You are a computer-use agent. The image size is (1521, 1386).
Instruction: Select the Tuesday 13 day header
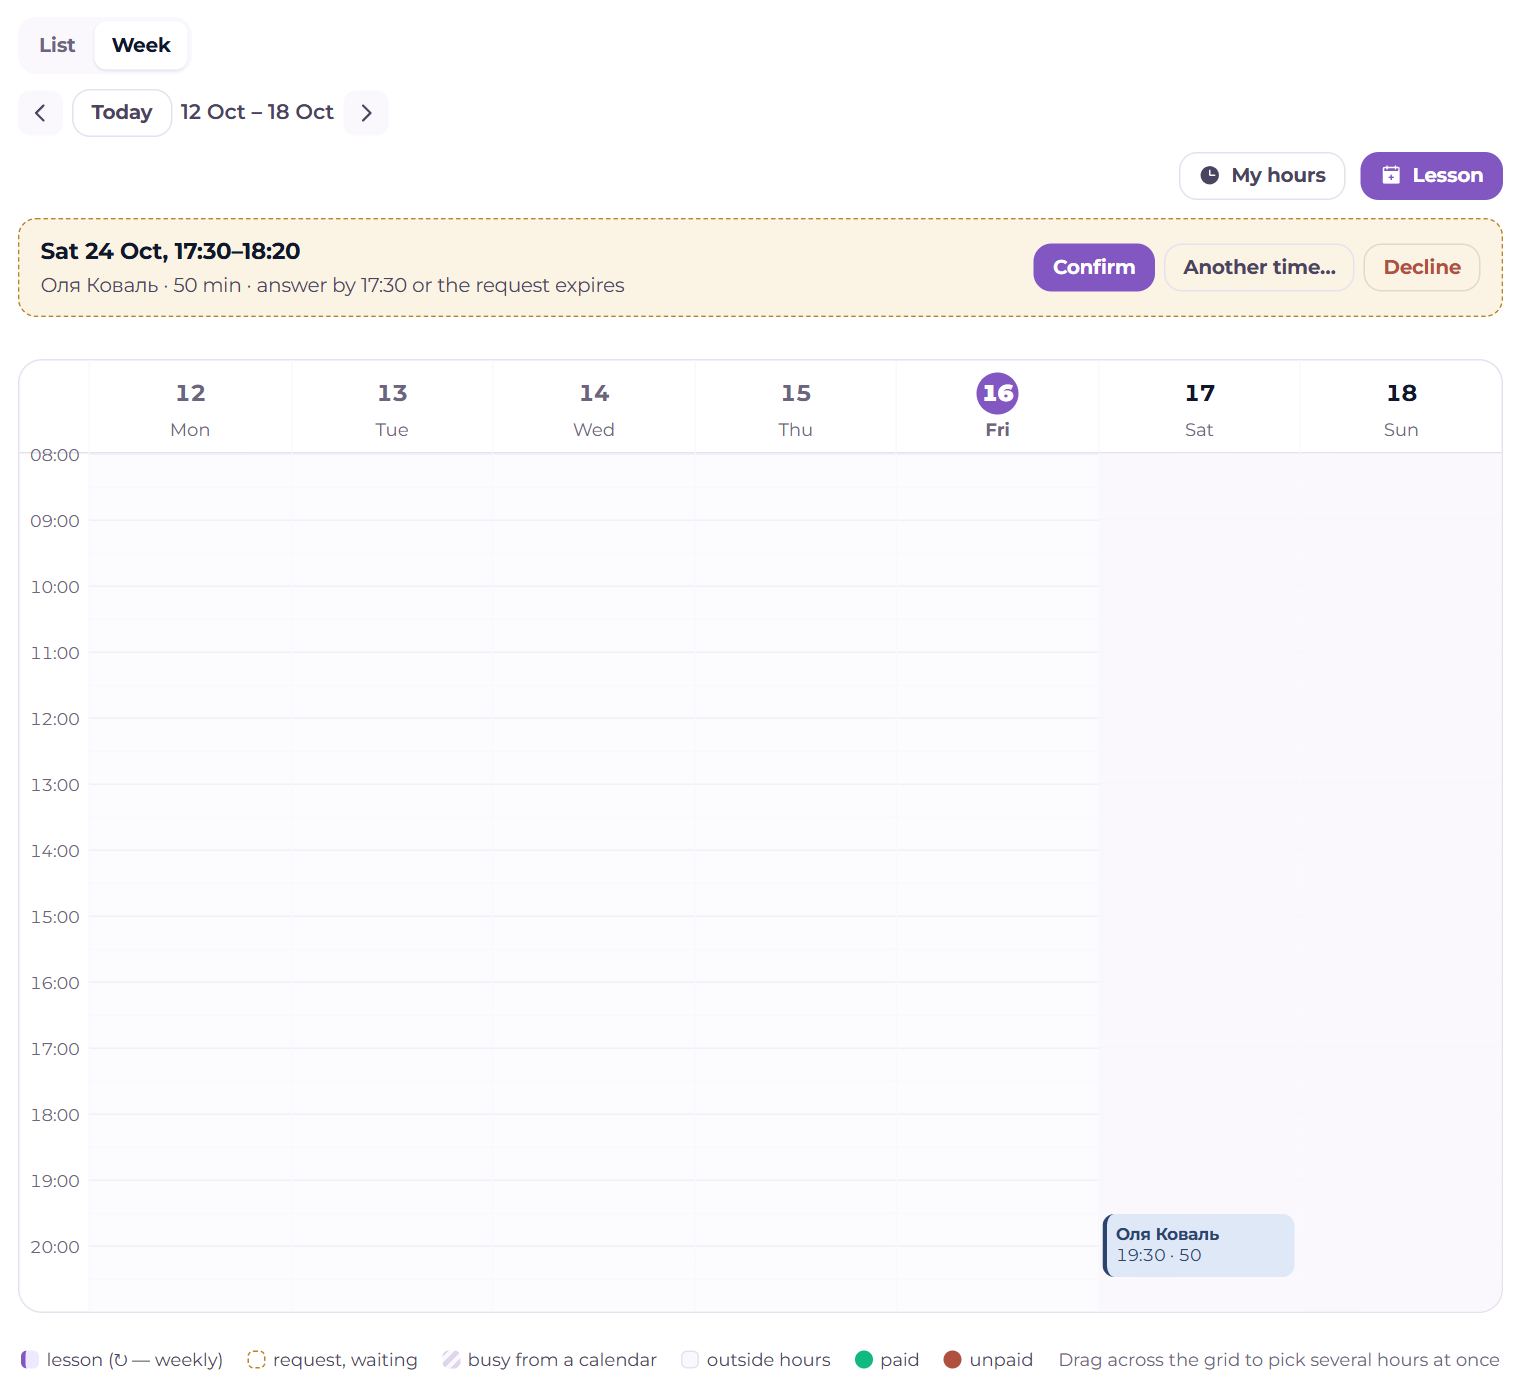(392, 409)
